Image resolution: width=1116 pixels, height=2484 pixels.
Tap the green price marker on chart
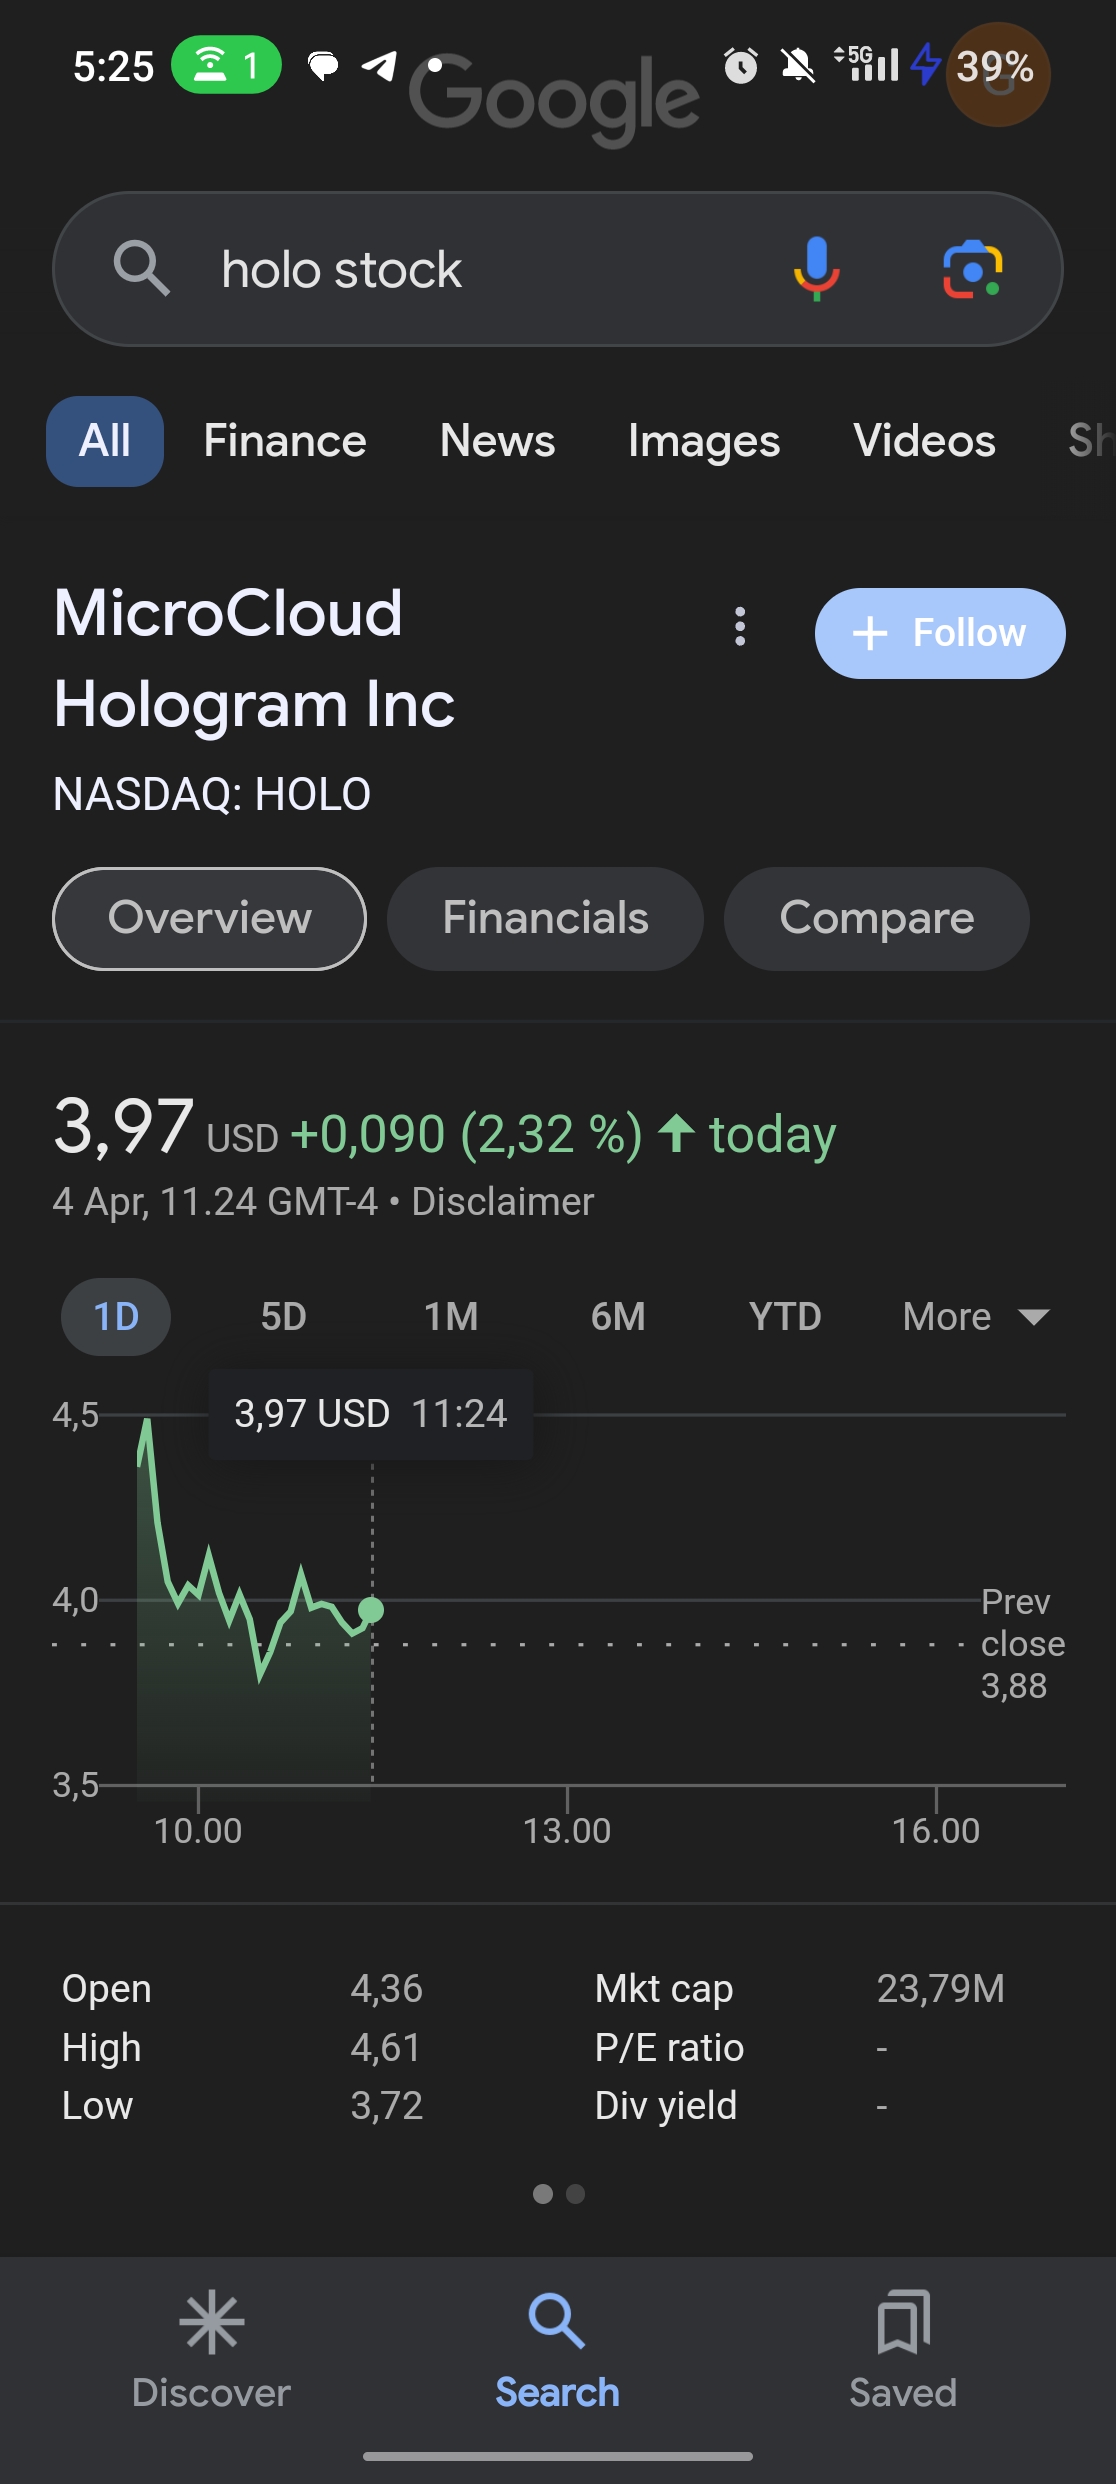click(x=371, y=1609)
